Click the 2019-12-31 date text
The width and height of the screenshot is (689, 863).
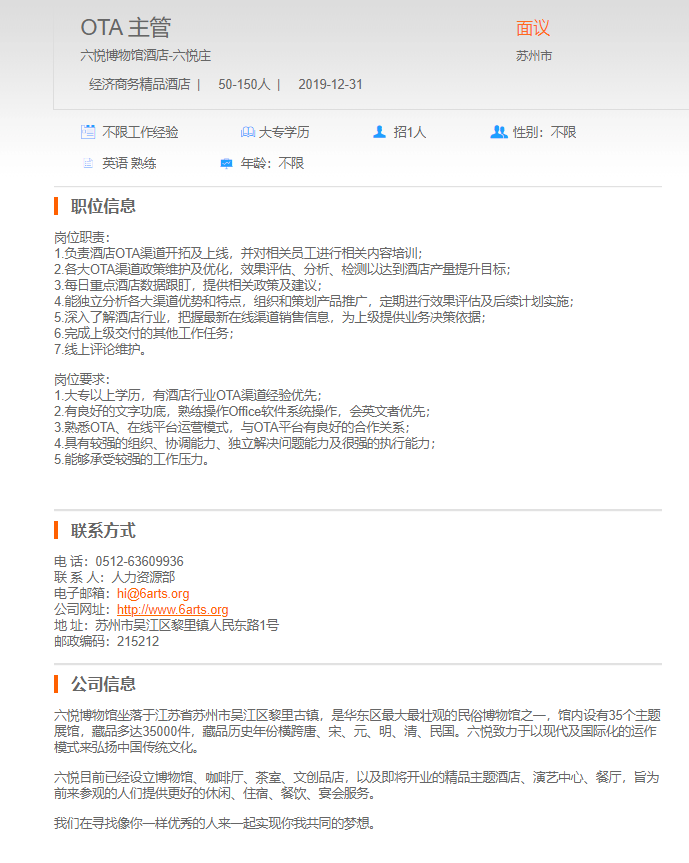[x=330, y=84]
